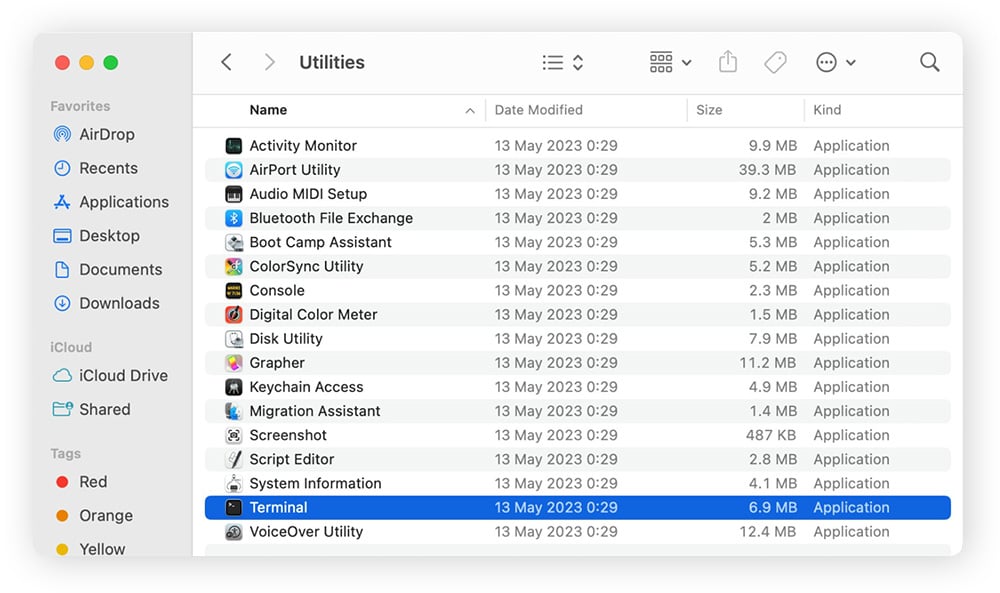
Task: Open the Shared sidebar item
Action: [91, 409]
